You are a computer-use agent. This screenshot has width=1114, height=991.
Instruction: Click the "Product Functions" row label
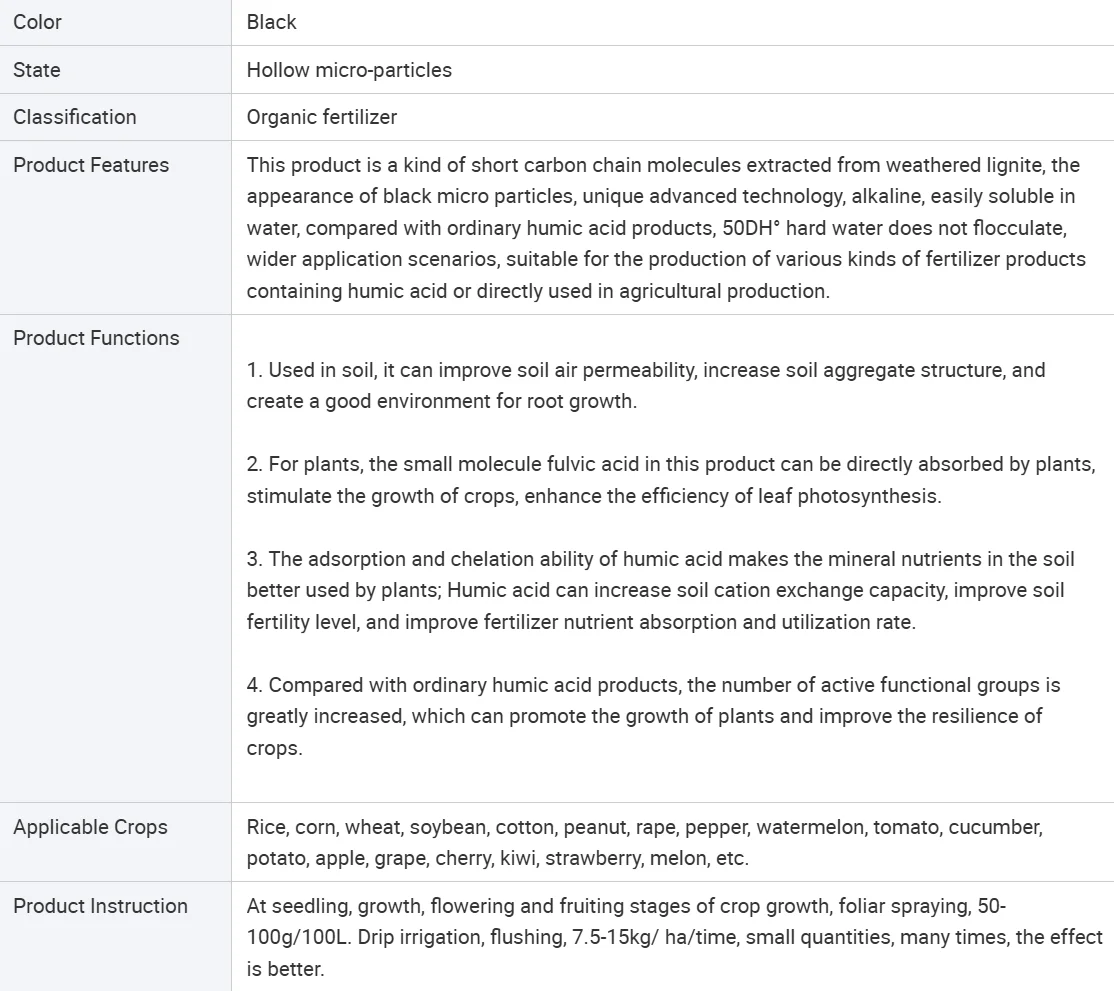pos(96,338)
